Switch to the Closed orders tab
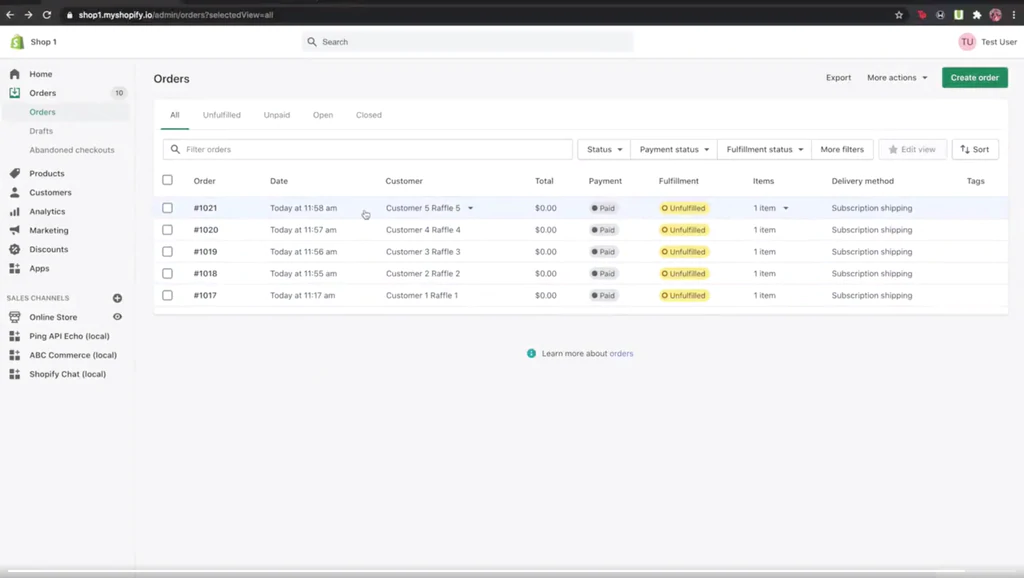The width and height of the screenshot is (1024, 578). (369, 115)
